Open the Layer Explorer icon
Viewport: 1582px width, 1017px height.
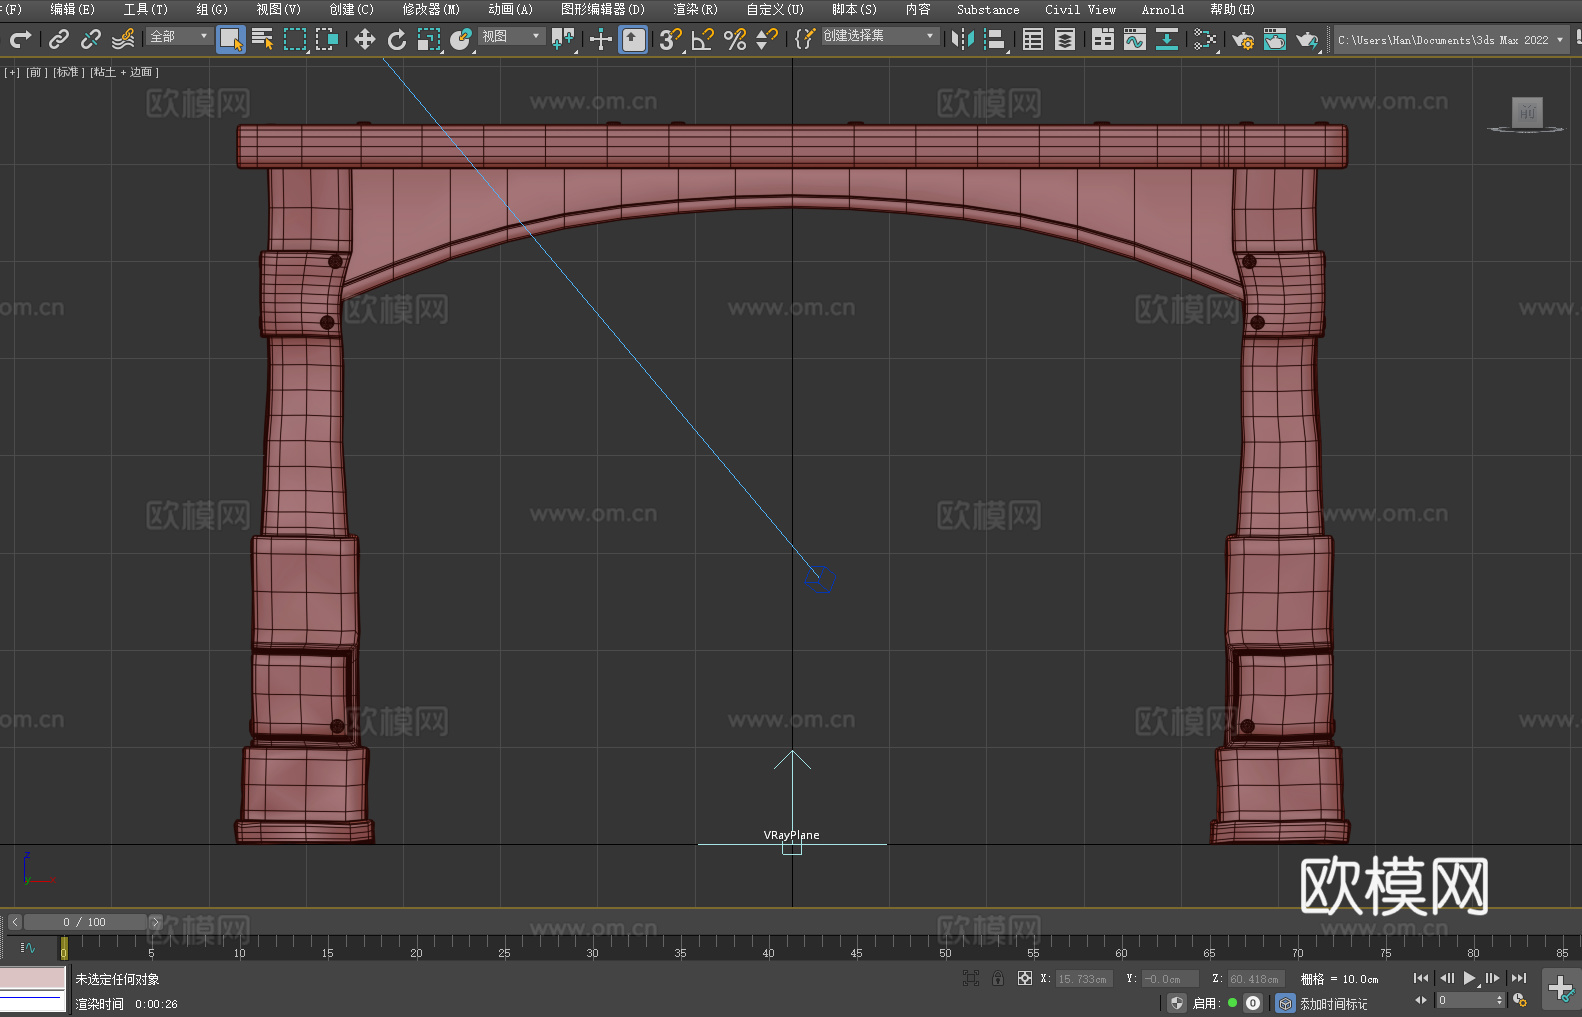1065,39
